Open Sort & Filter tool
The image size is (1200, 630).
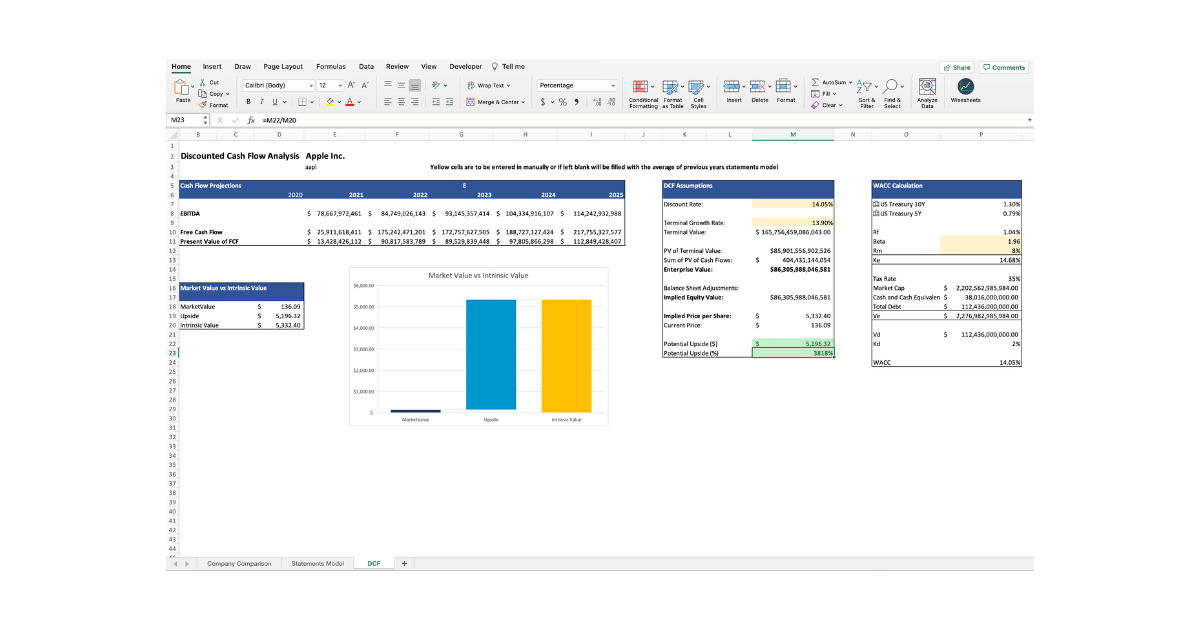coord(866,88)
